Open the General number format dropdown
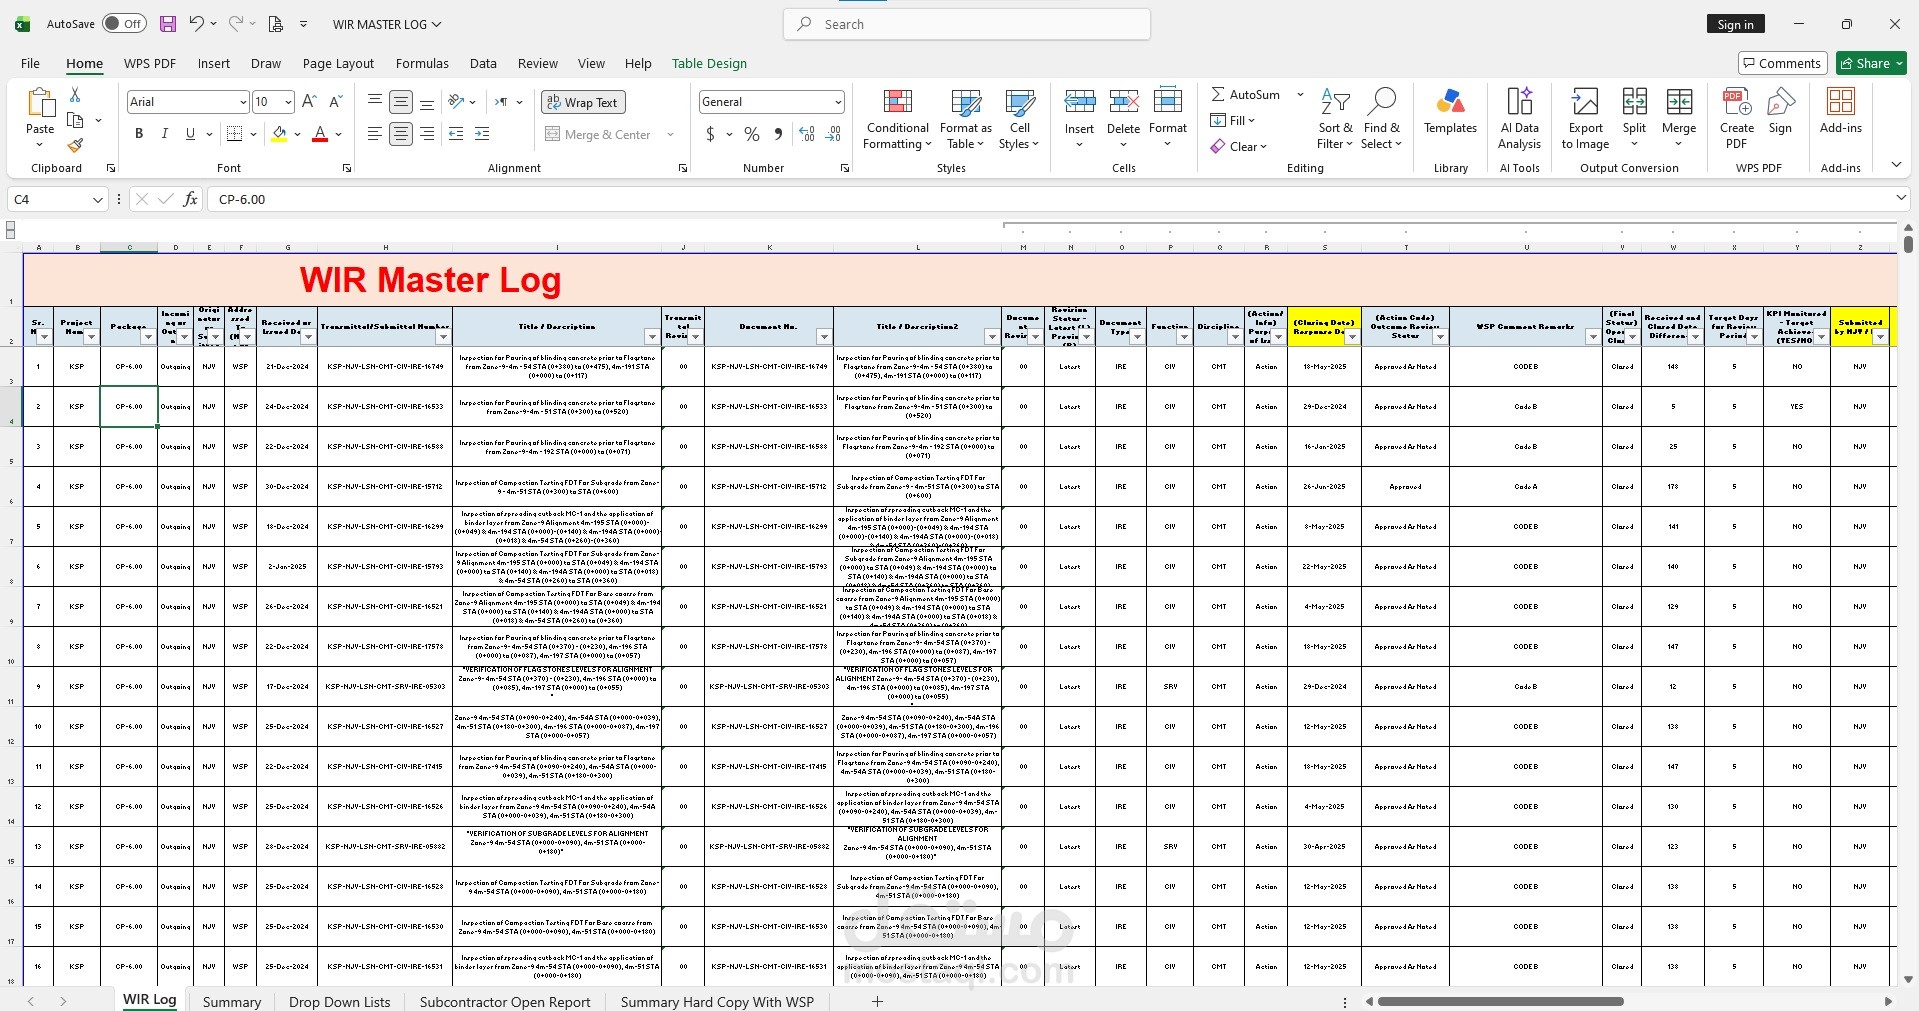 pyautogui.click(x=838, y=102)
